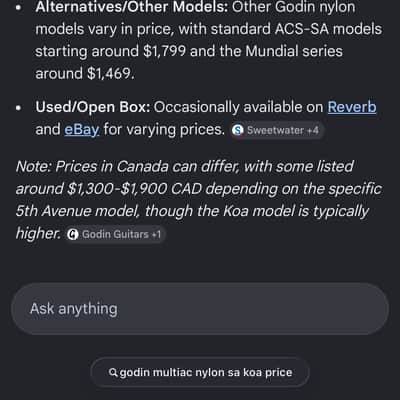400x400 pixels.
Task: Click the $1,469 price text
Action: click(x=110, y=74)
